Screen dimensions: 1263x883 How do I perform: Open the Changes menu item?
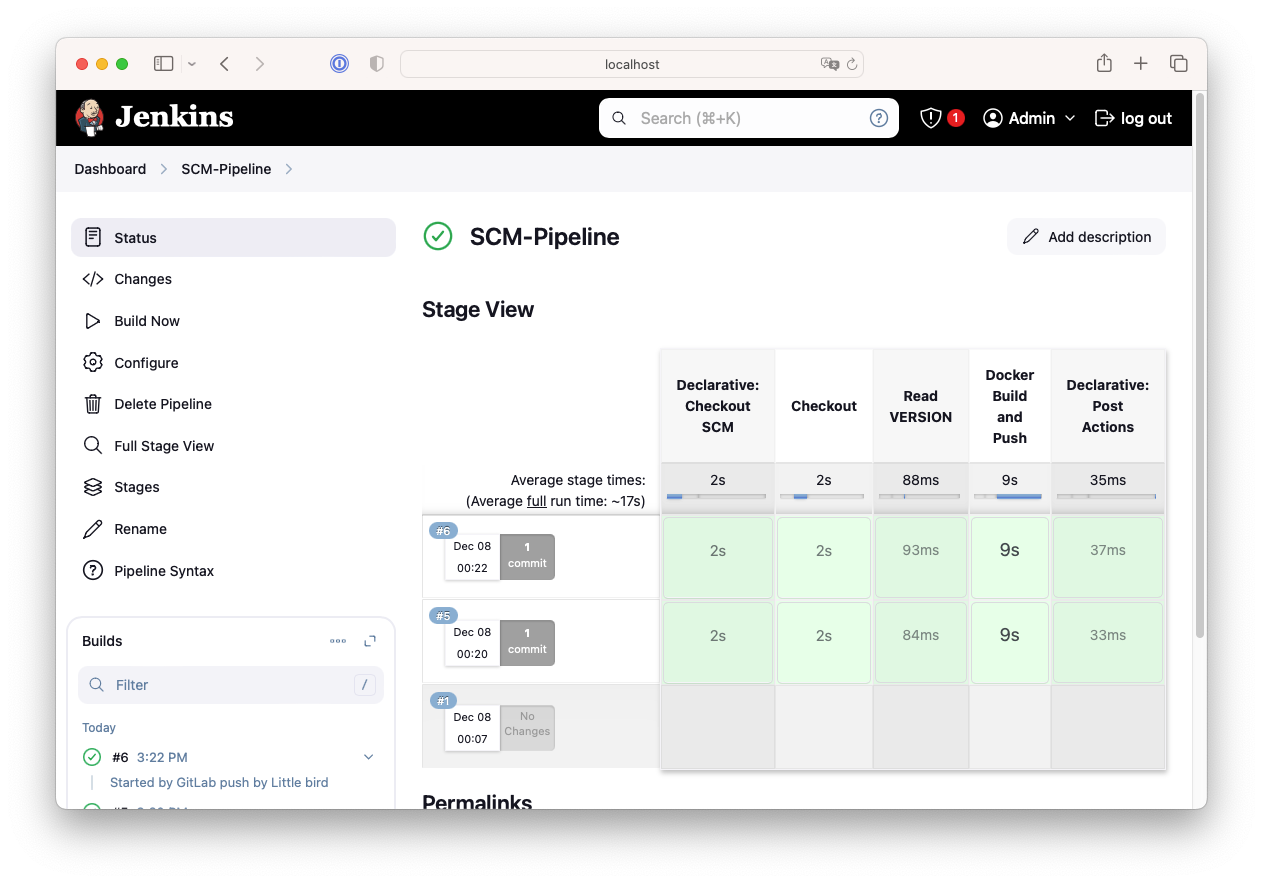[233, 279]
